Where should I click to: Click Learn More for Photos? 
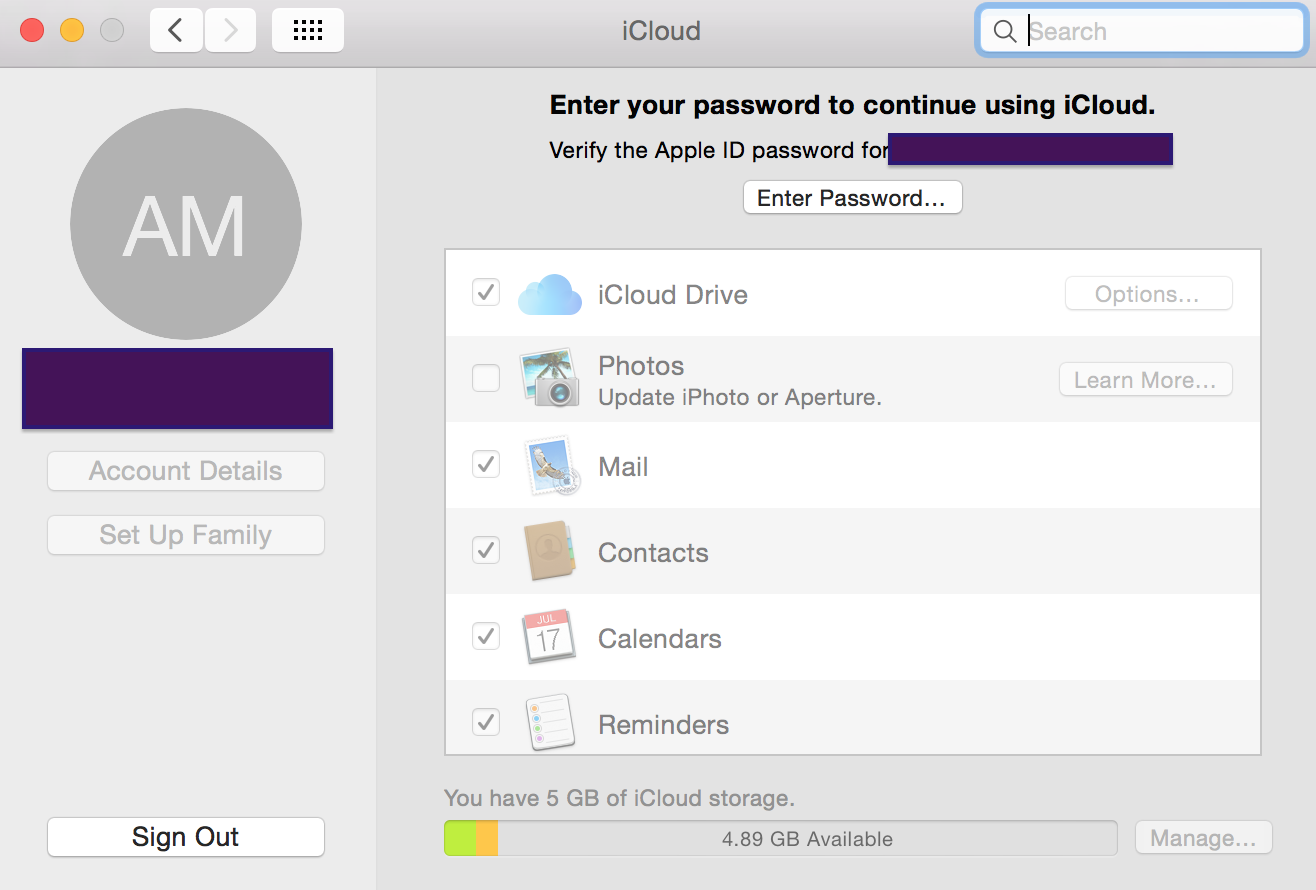pos(1145,380)
